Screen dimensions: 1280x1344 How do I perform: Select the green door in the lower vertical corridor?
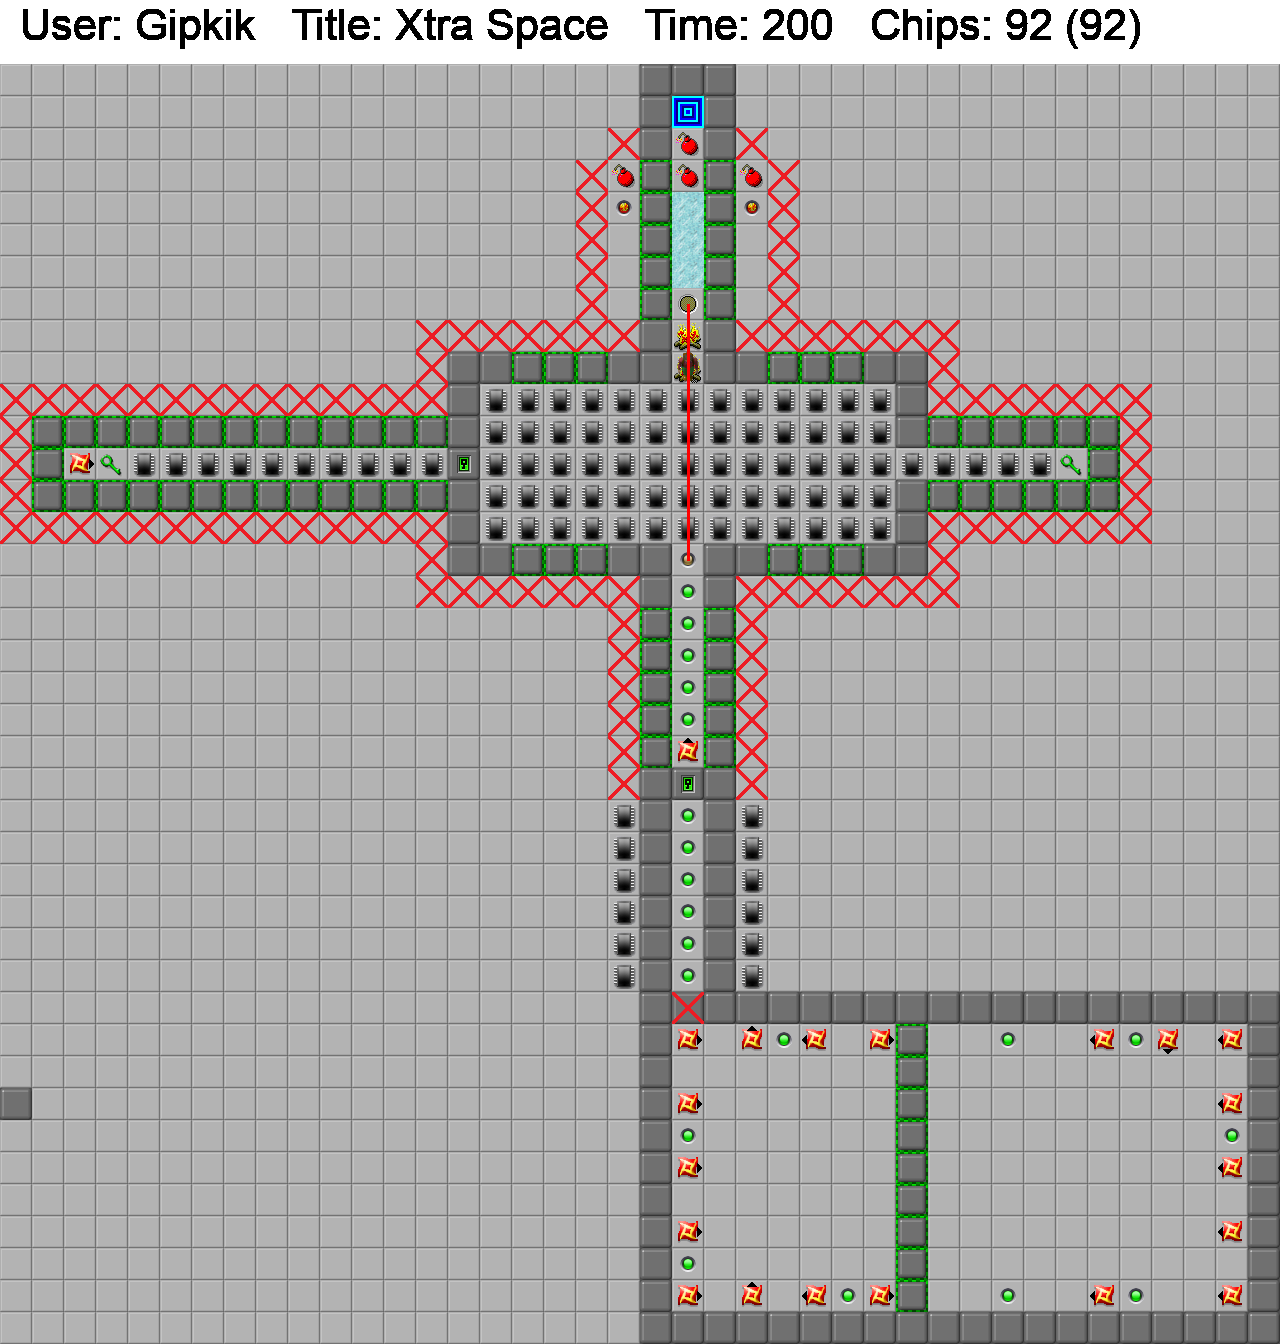(x=688, y=784)
